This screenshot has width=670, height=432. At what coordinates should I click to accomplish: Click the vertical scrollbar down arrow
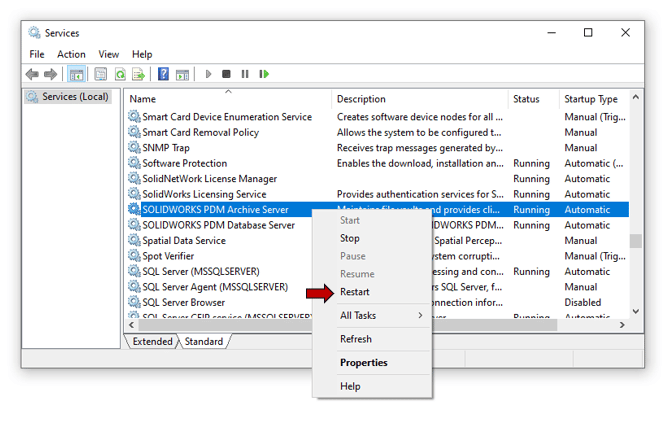tap(636, 311)
